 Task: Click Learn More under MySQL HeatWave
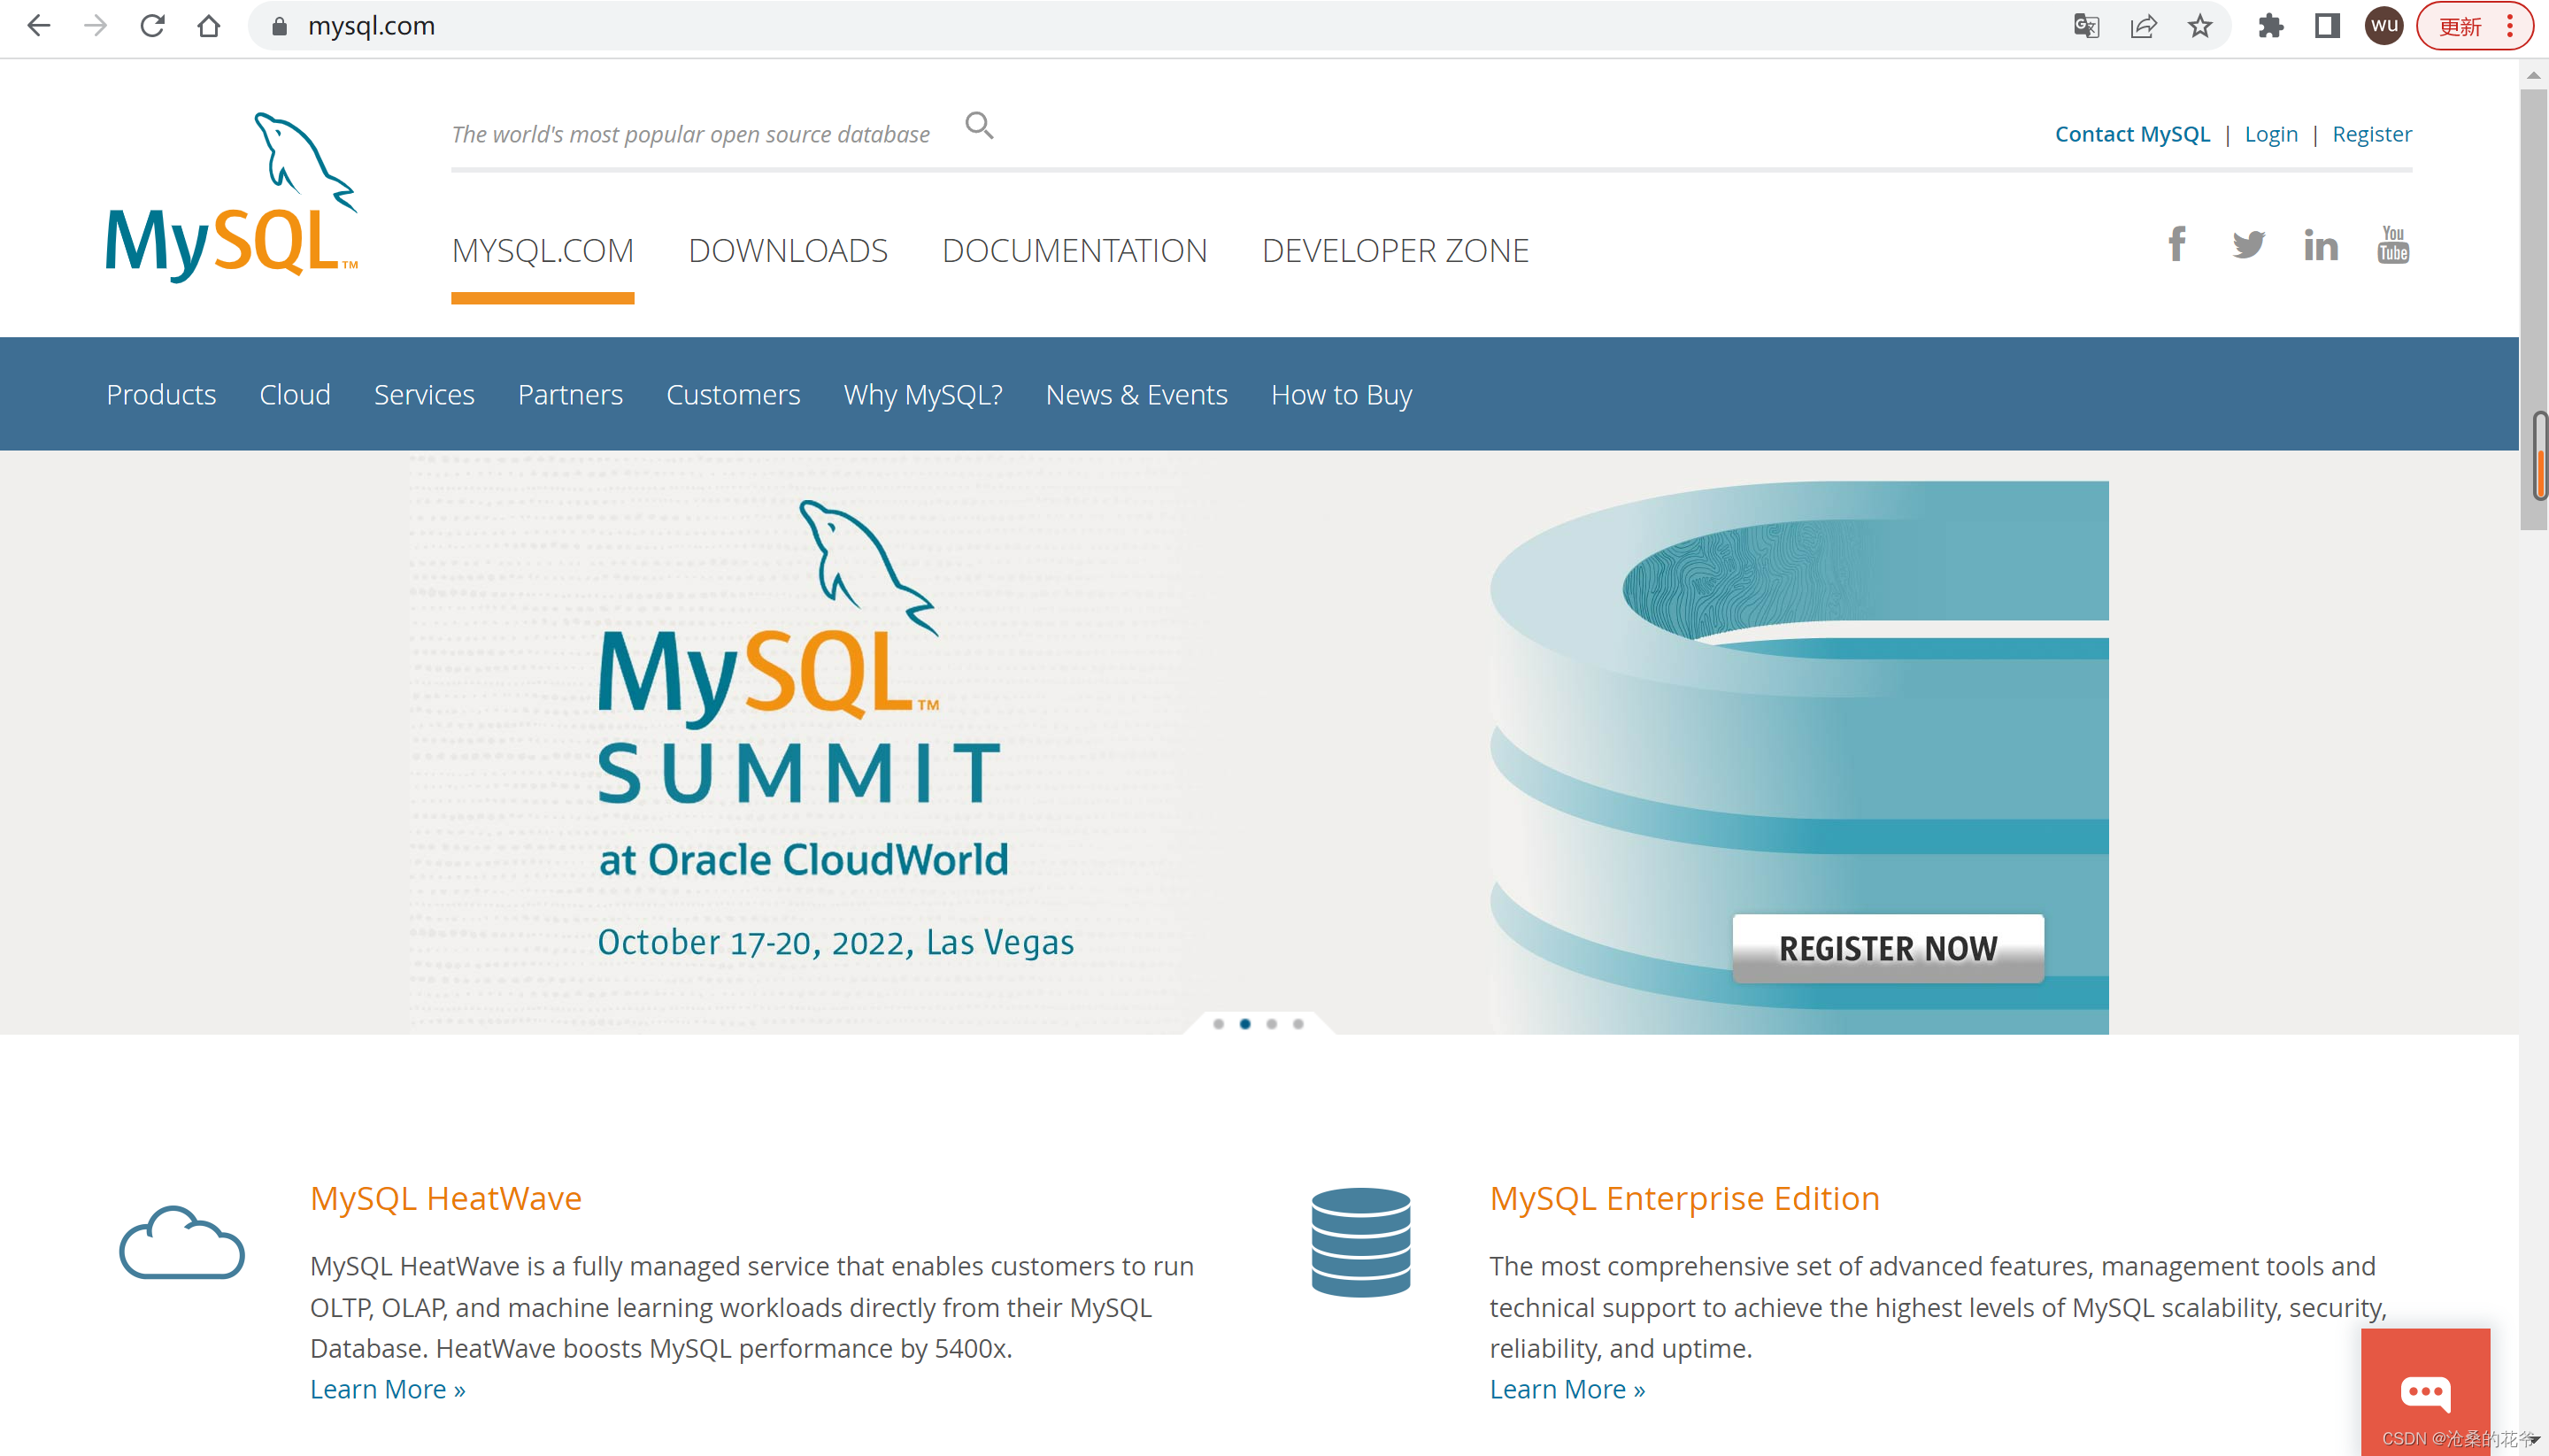(387, 1389)
